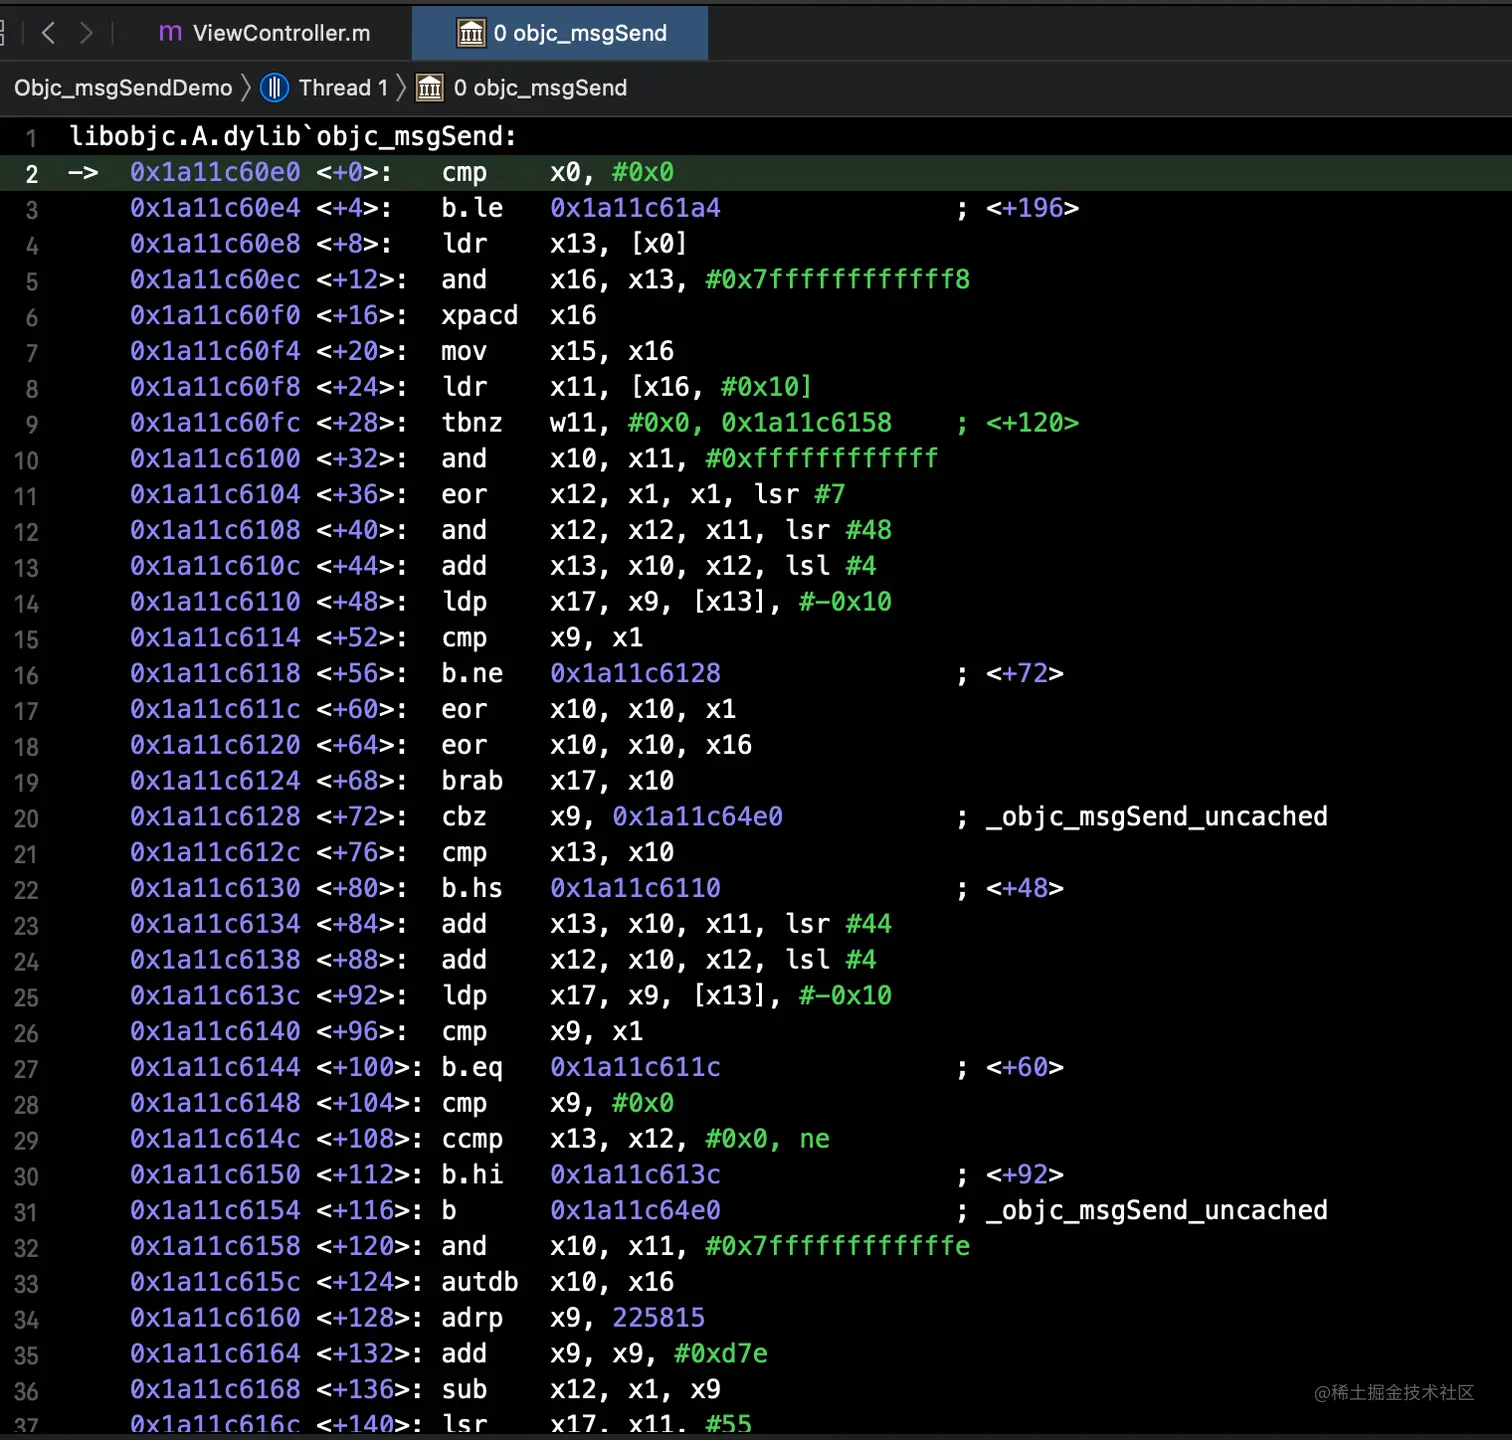Switch to the ViewController.m tab
The image size is (1512, 1440).
click(x=265, y=33)
